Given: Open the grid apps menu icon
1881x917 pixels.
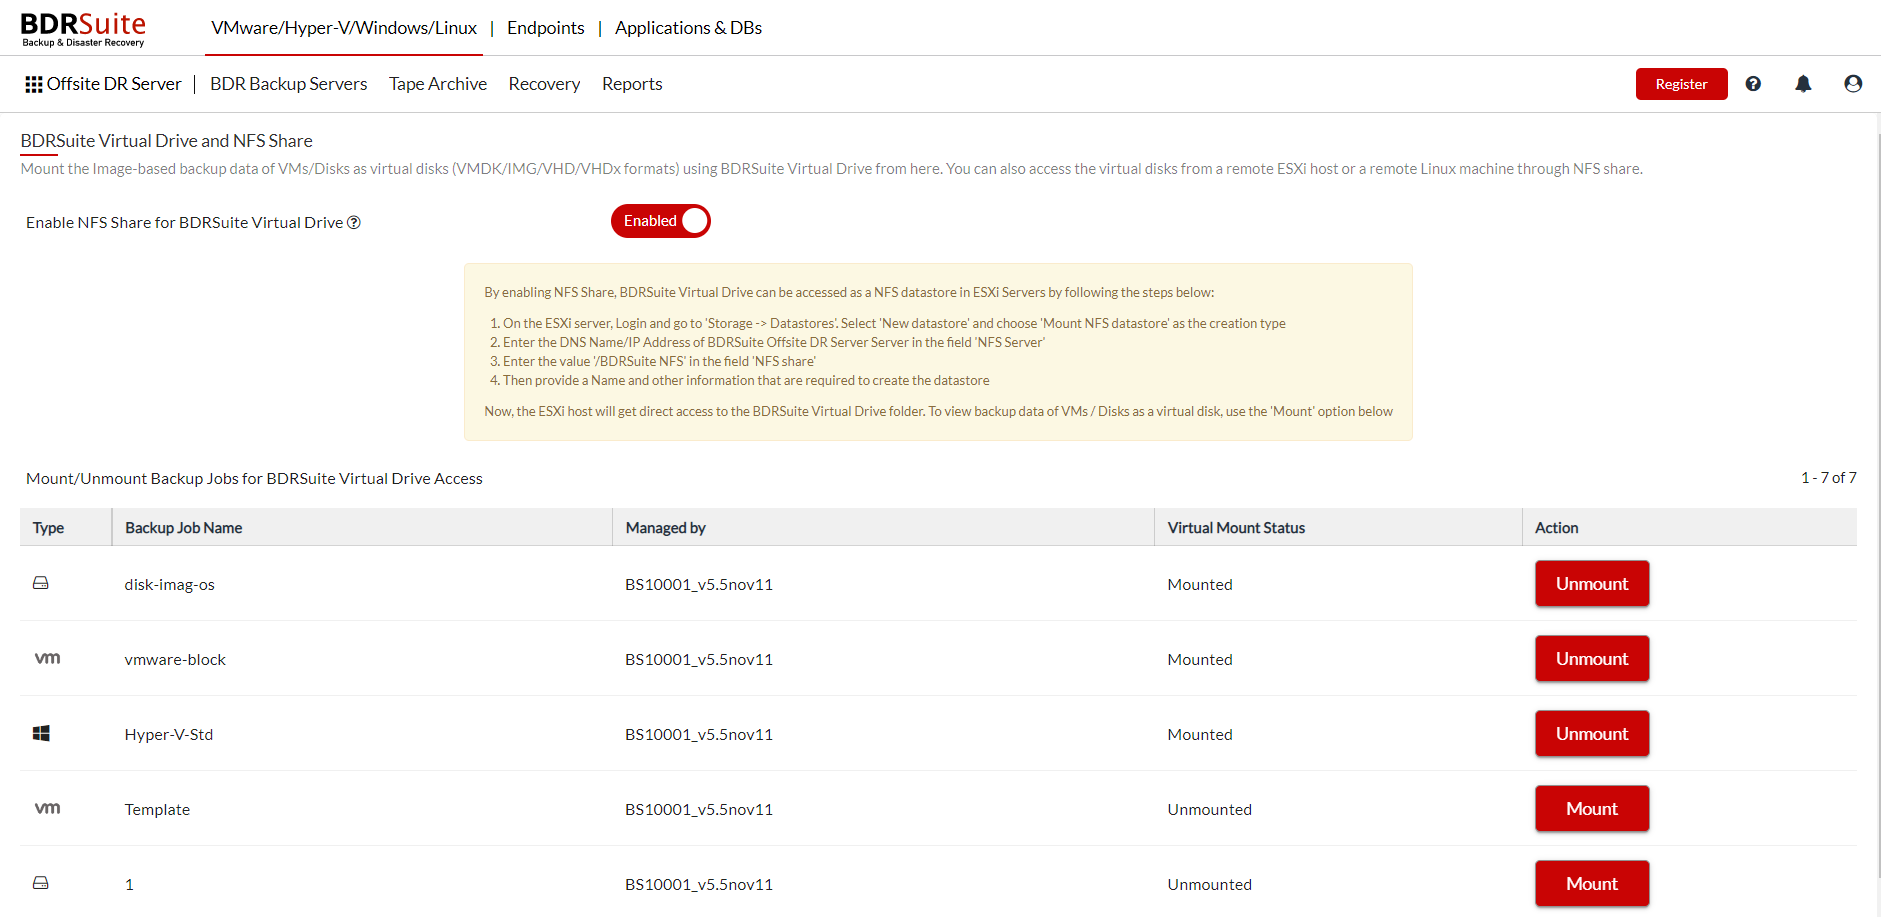Looking at the screenshot, I should [x=34, y=84].
